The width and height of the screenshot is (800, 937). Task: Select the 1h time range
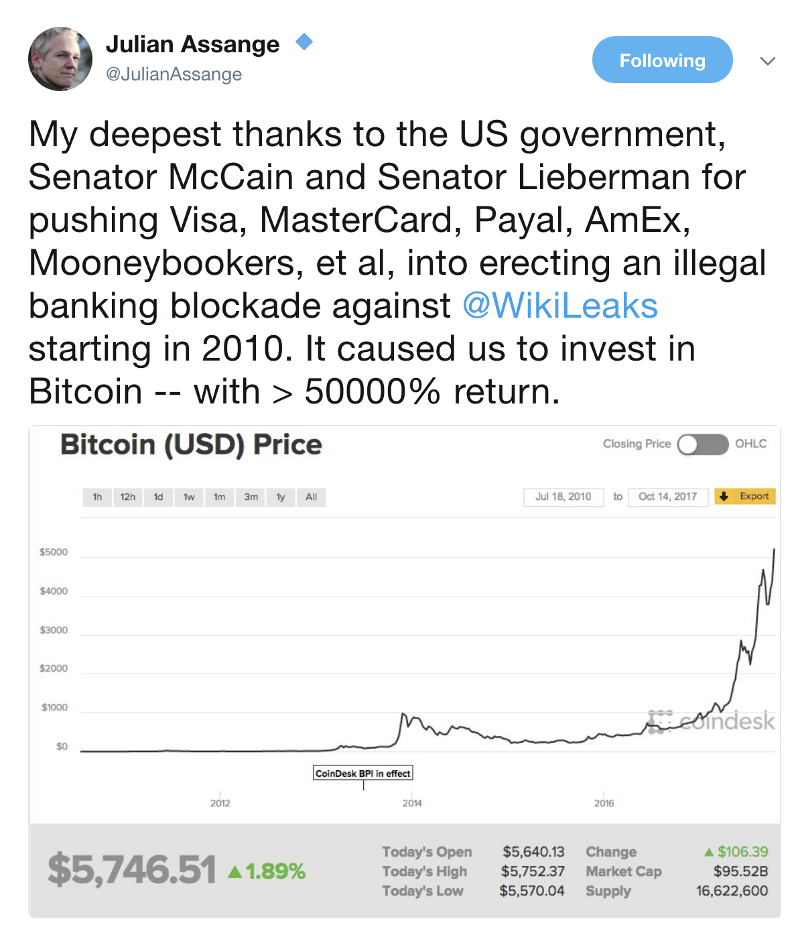(x=97, y=497)
